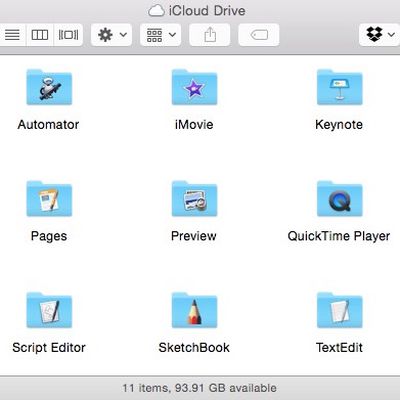Select the Preview label text
The height and width of the screenshot is (400, 400).
[x=194, y=236]
